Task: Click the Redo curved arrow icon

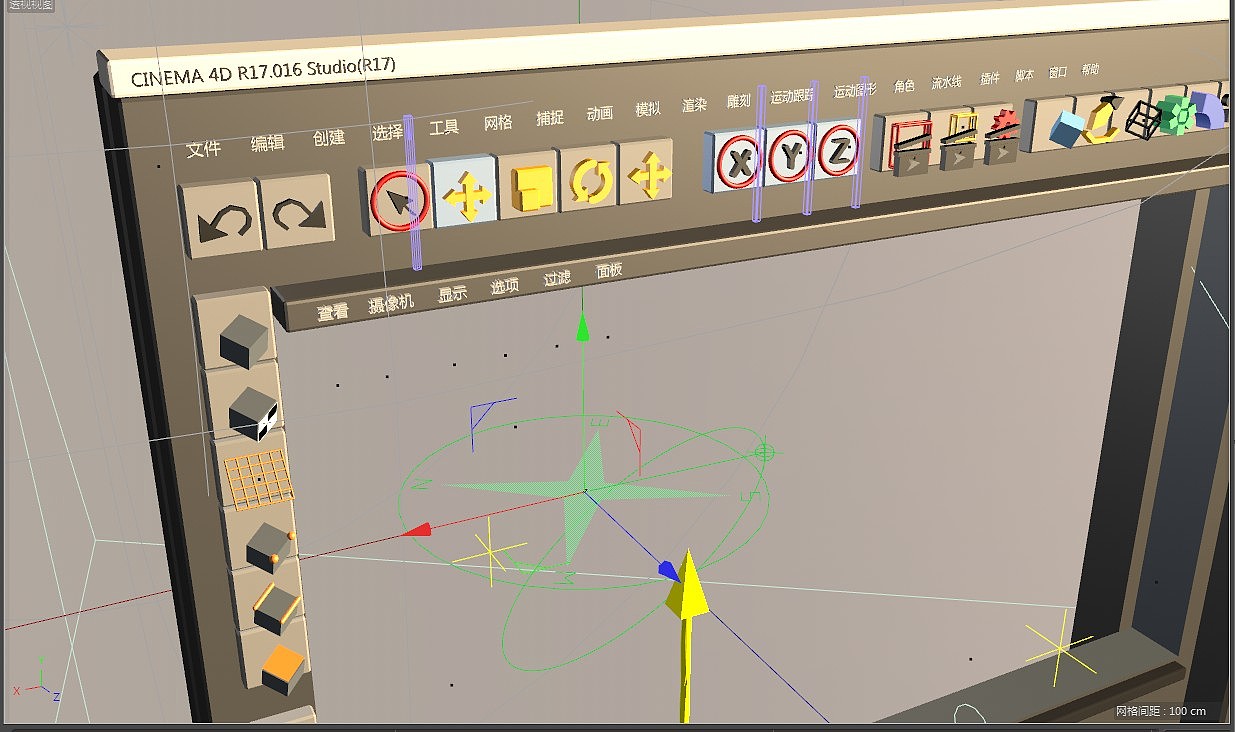Action: click(297, 213)
